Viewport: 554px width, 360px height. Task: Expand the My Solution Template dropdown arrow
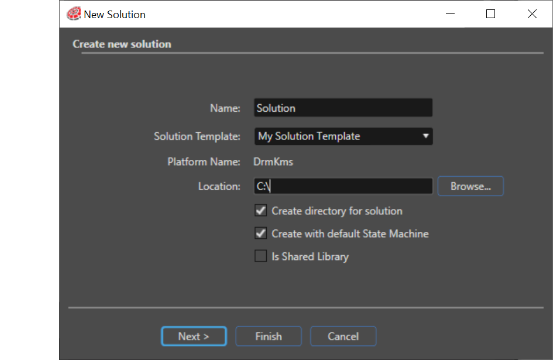click(x=425, y=136)
